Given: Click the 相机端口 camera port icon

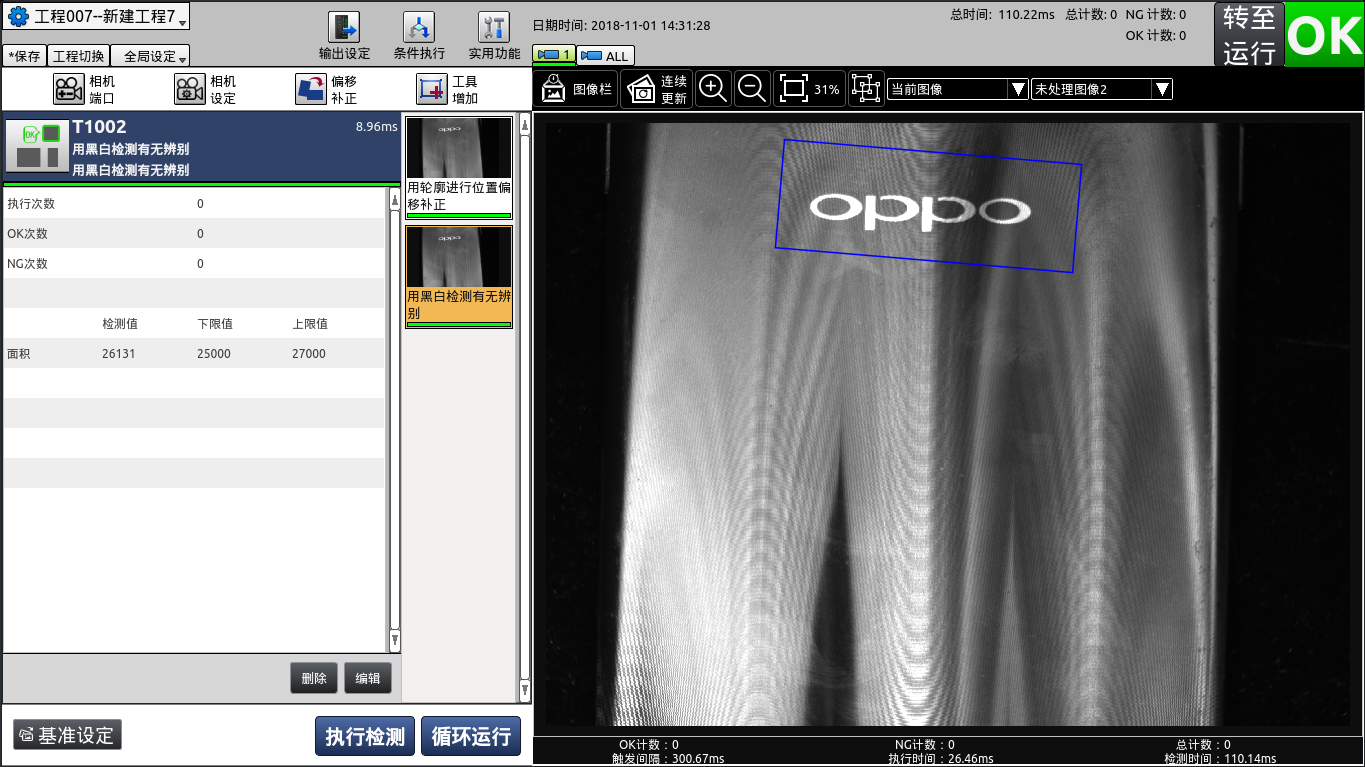Looking at the screenshot, I should point(69,89).
